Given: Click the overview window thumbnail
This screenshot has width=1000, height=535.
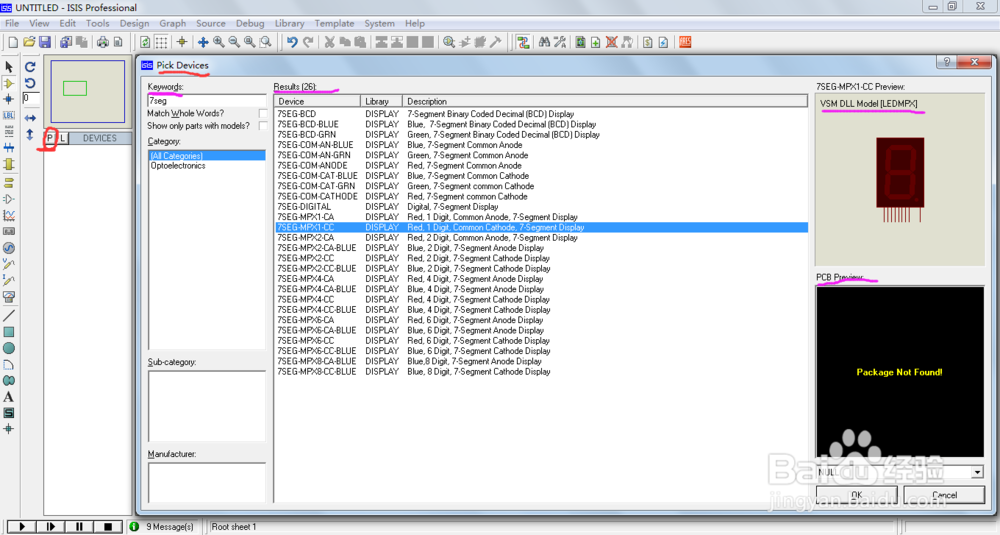Looking at the screenshot, I should 88,91.
